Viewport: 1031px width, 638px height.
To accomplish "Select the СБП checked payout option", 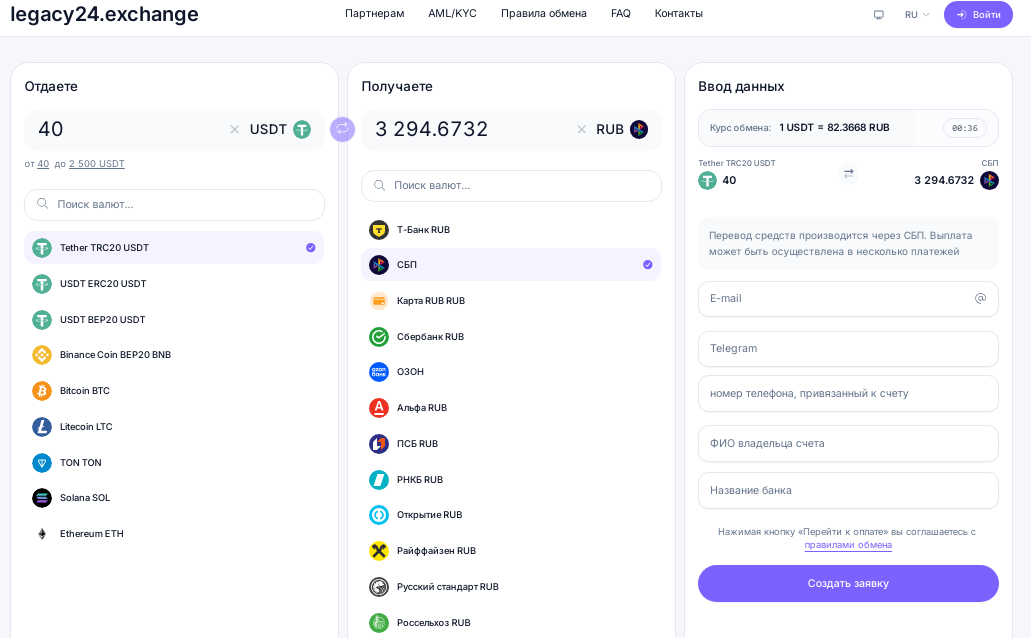I will pos(511,264).
